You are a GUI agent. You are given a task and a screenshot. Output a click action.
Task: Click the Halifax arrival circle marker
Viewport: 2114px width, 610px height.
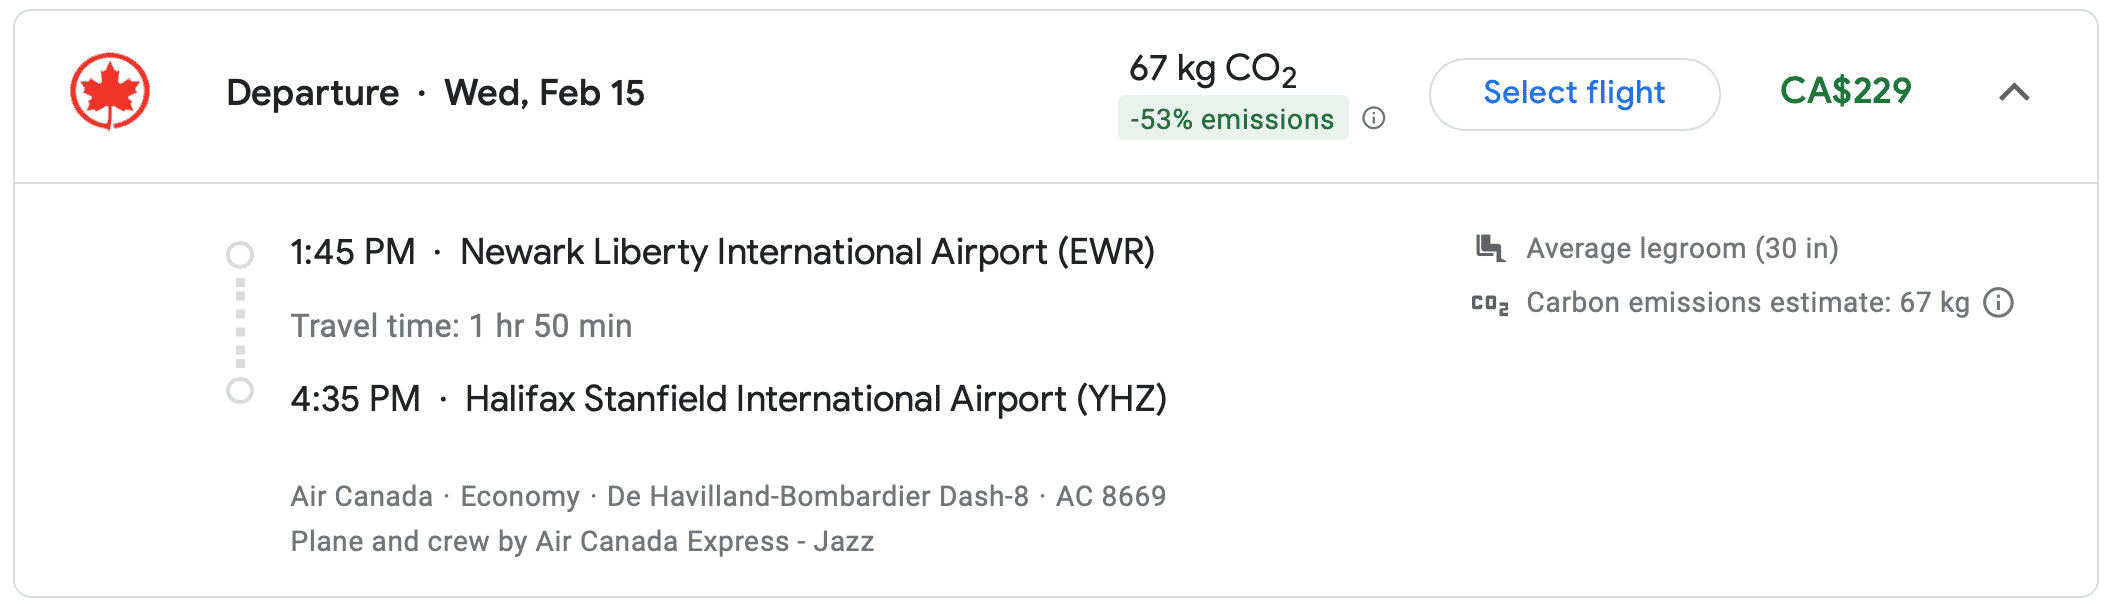pyautogui.click(x=240, y=391)
